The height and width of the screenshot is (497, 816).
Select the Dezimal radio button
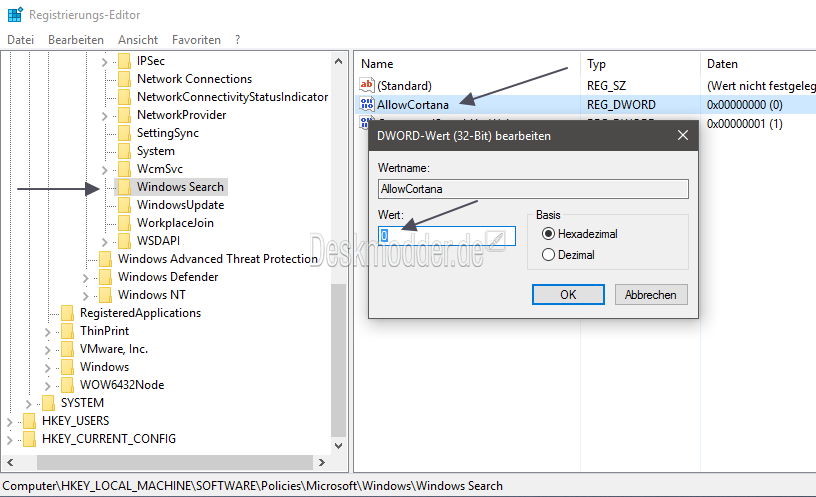point(547,255)
